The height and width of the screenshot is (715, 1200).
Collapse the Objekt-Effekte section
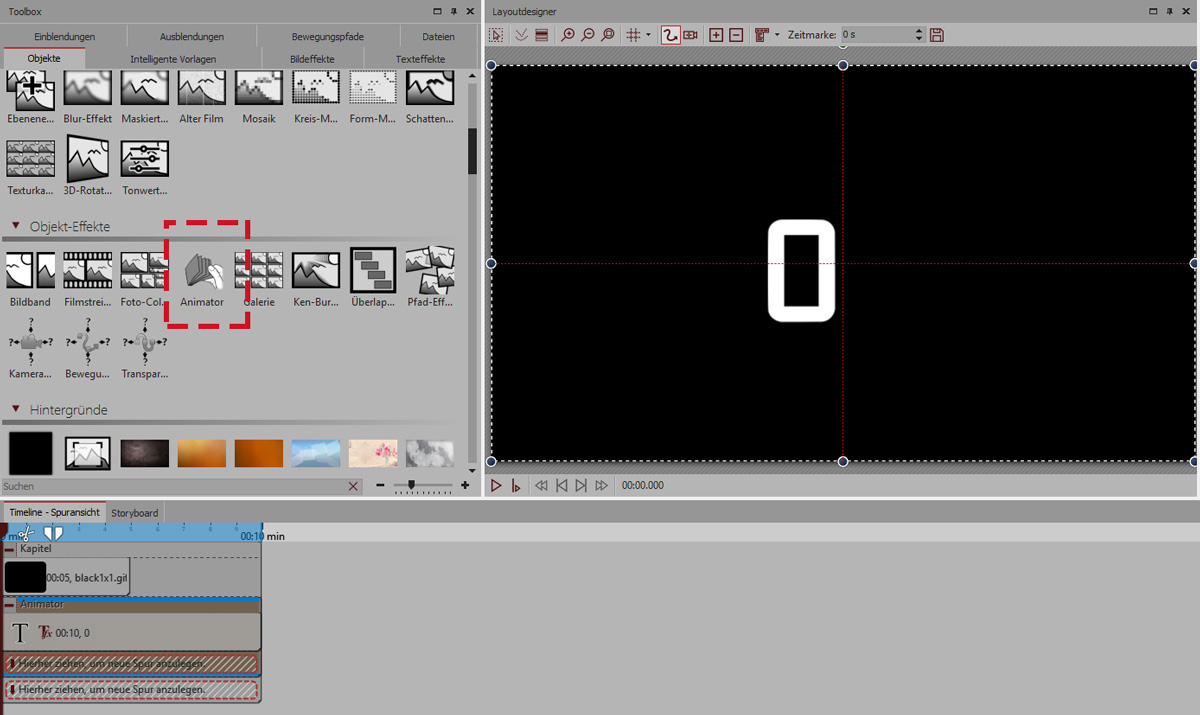[16, 227]
